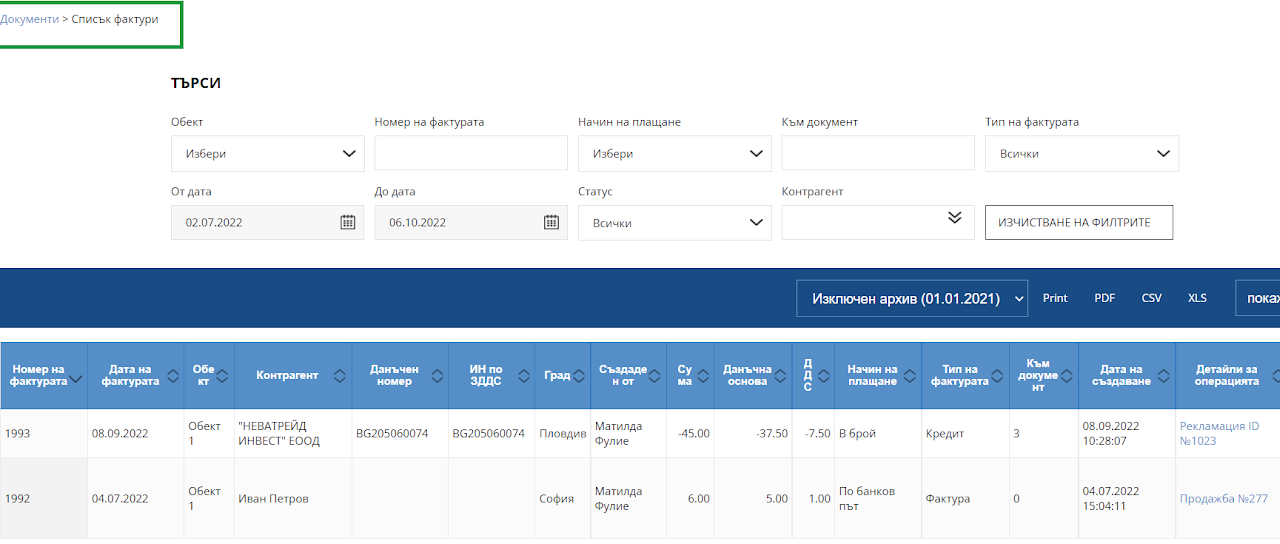Click Иван Петров contractor cell

coord(293,498)
